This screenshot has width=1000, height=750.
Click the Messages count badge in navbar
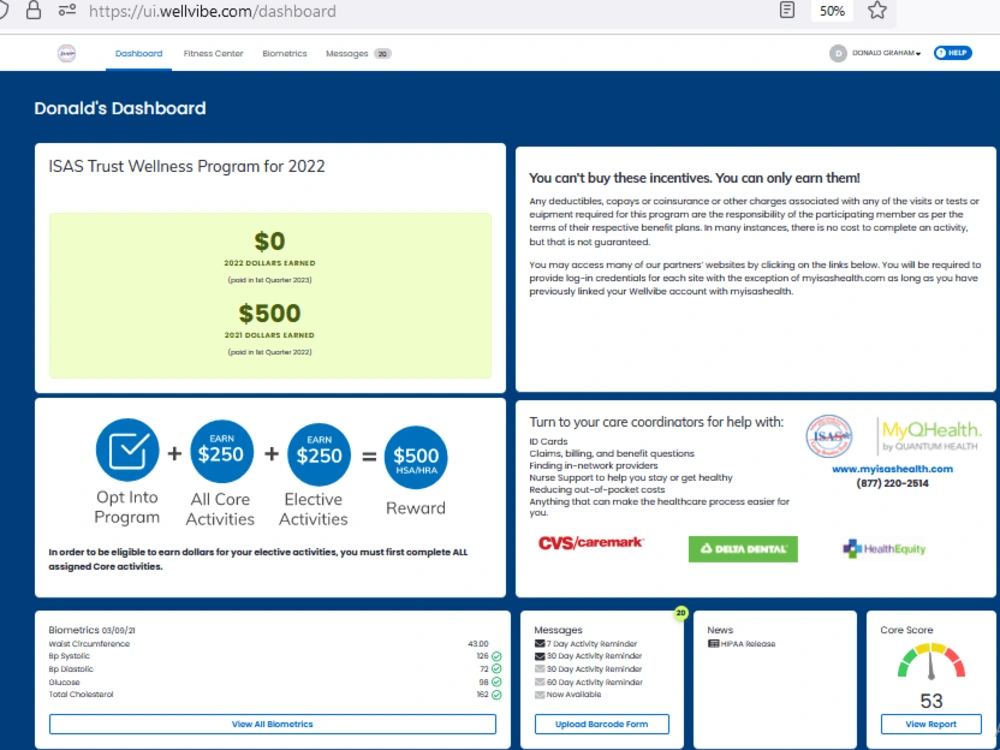click(x=383, y=54)
